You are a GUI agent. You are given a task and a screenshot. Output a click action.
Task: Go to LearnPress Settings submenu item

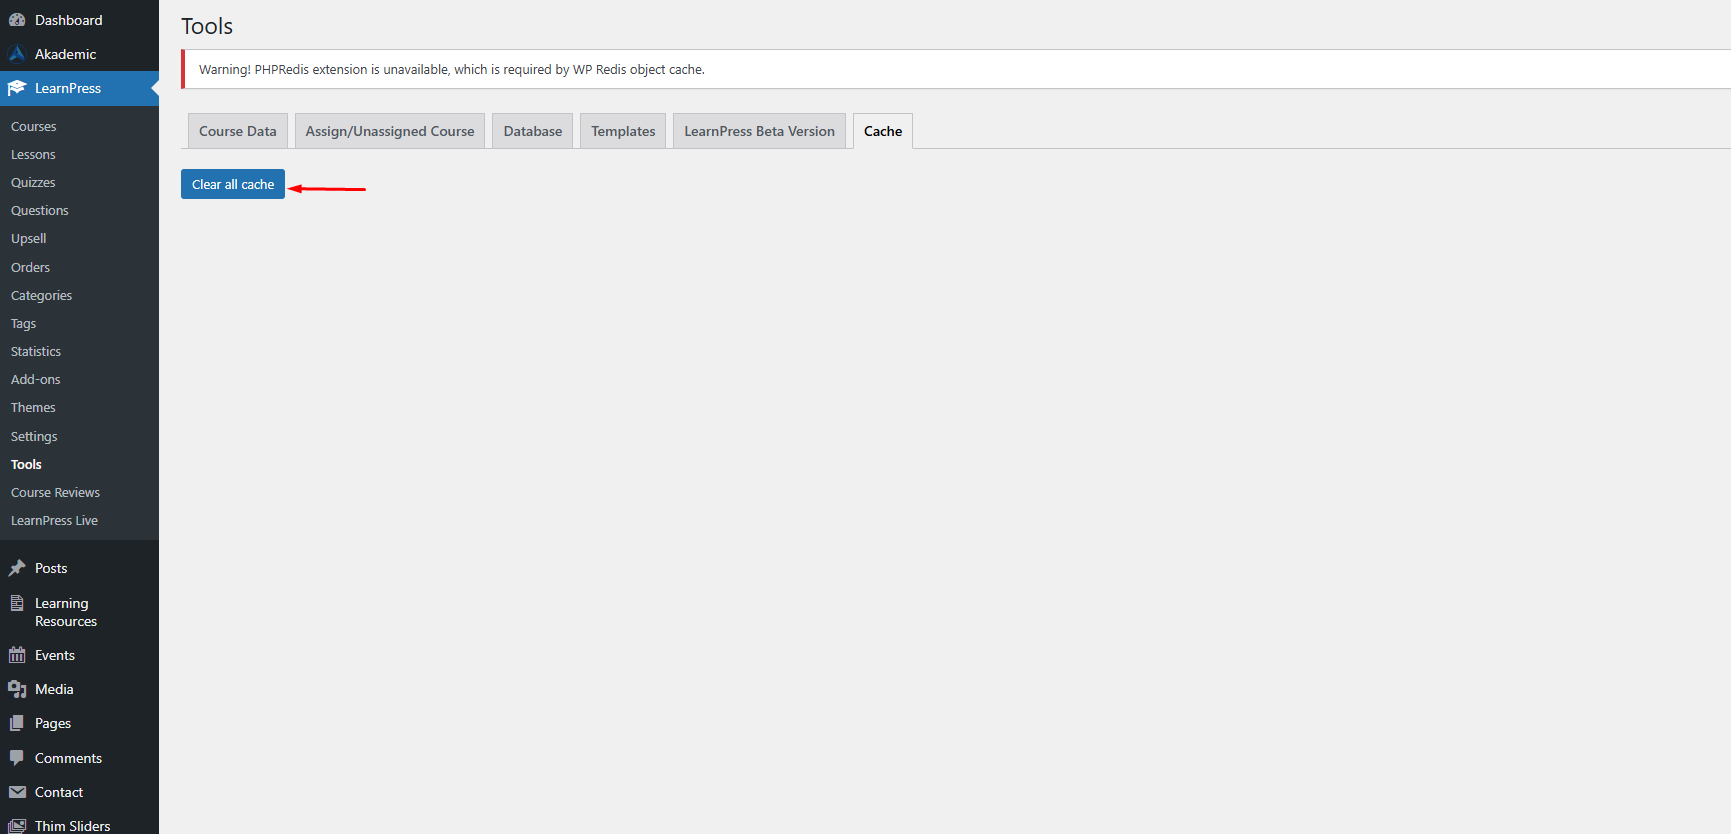click(34, 437)
